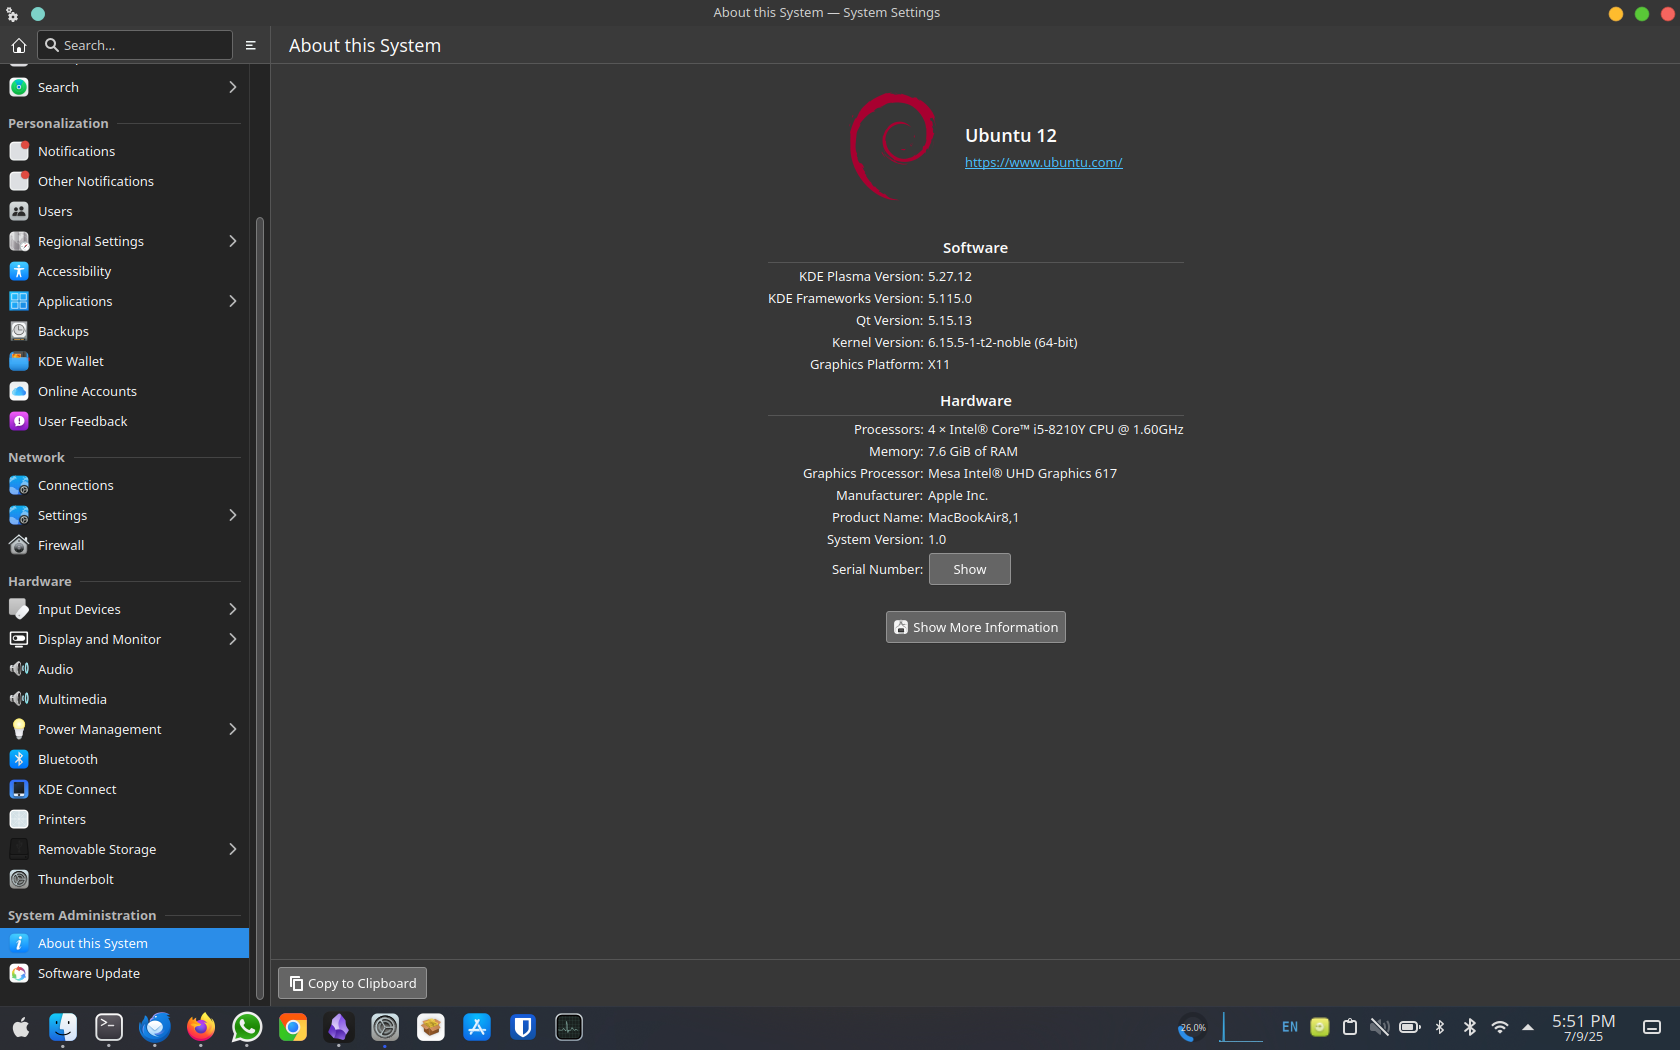Image resolution: width=1680 pixels, height=1050 pixels.
Task: Select Other Notifications in the sidebar
Action: [x=124, y=181]
